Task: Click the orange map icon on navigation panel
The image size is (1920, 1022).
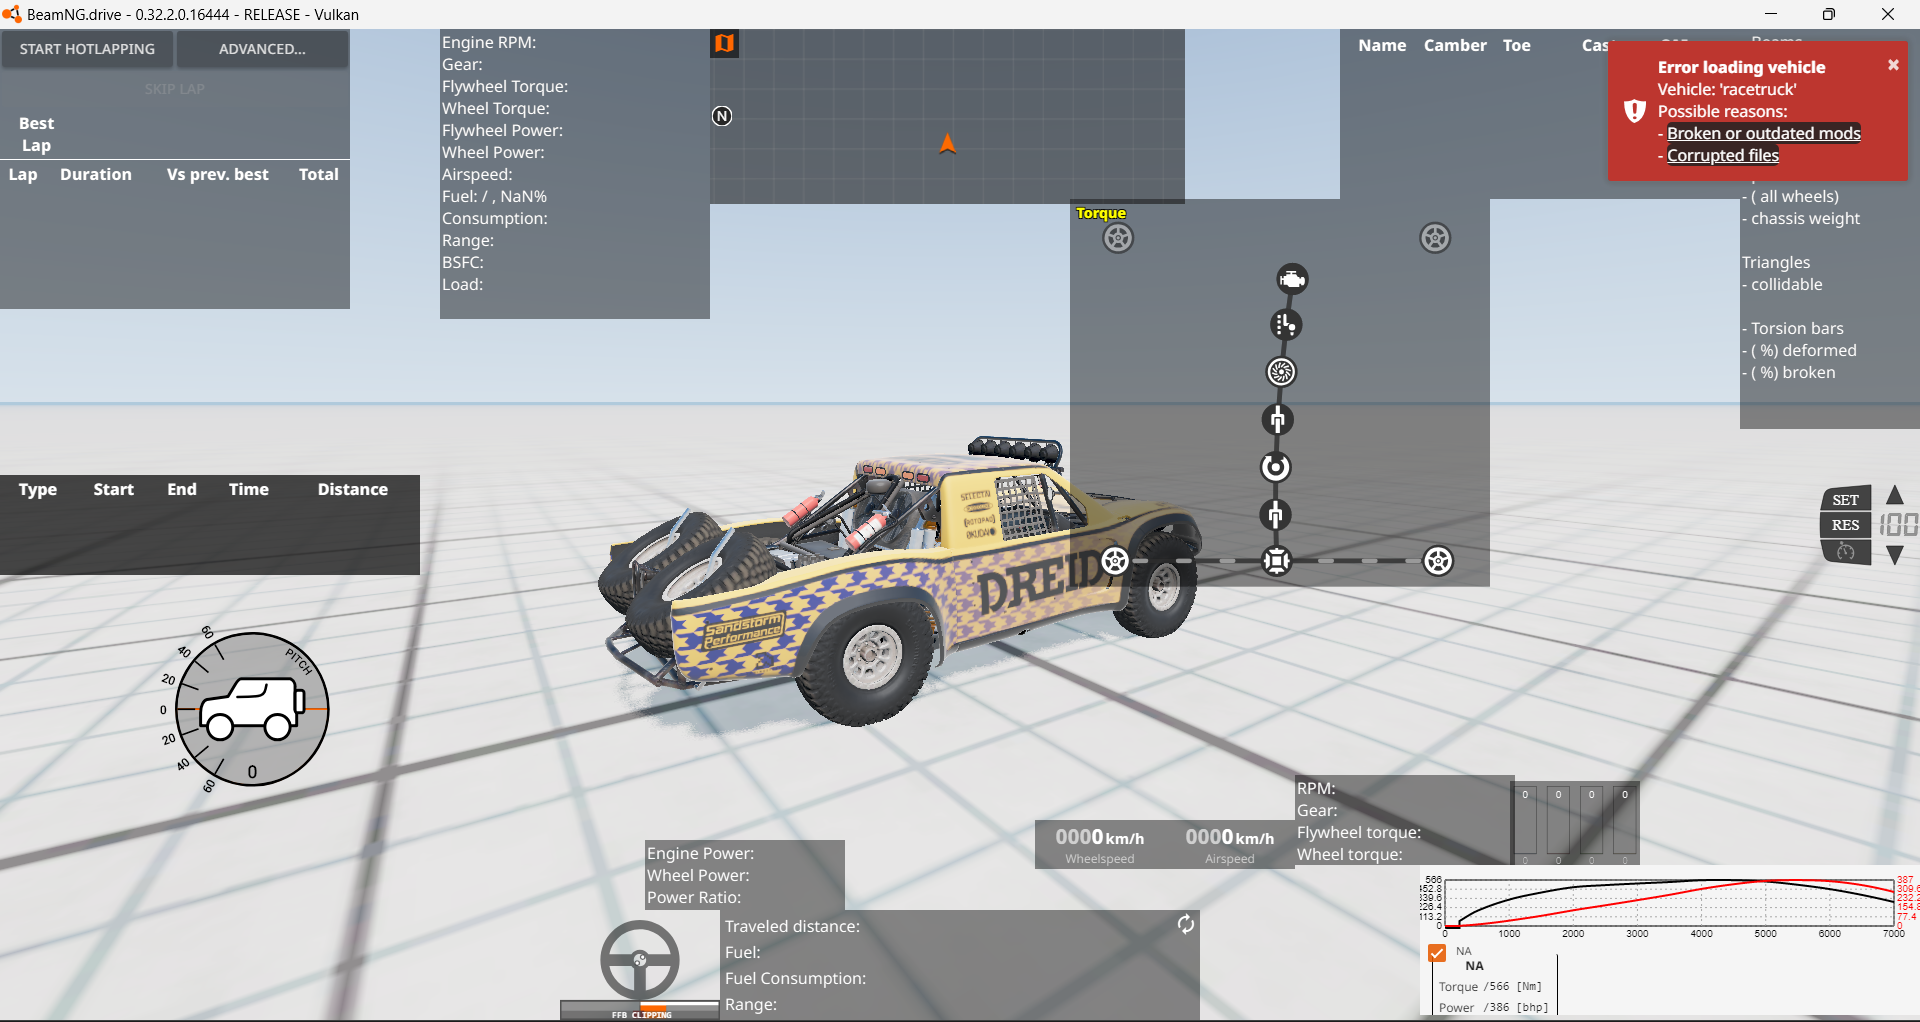Action: coord(724,43)
